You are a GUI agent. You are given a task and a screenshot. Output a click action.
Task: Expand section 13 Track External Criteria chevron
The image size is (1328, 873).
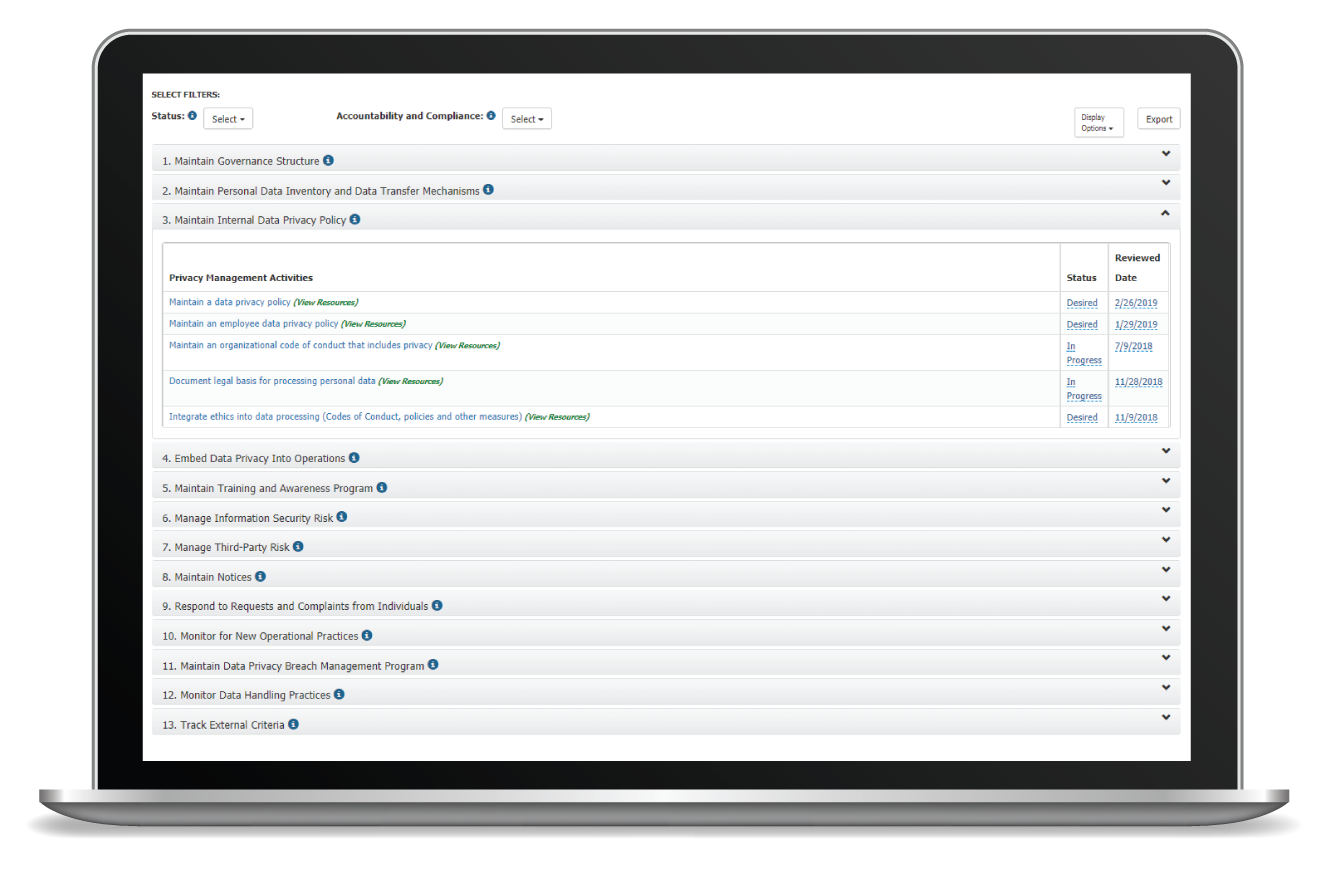(x=1166, y=717)
